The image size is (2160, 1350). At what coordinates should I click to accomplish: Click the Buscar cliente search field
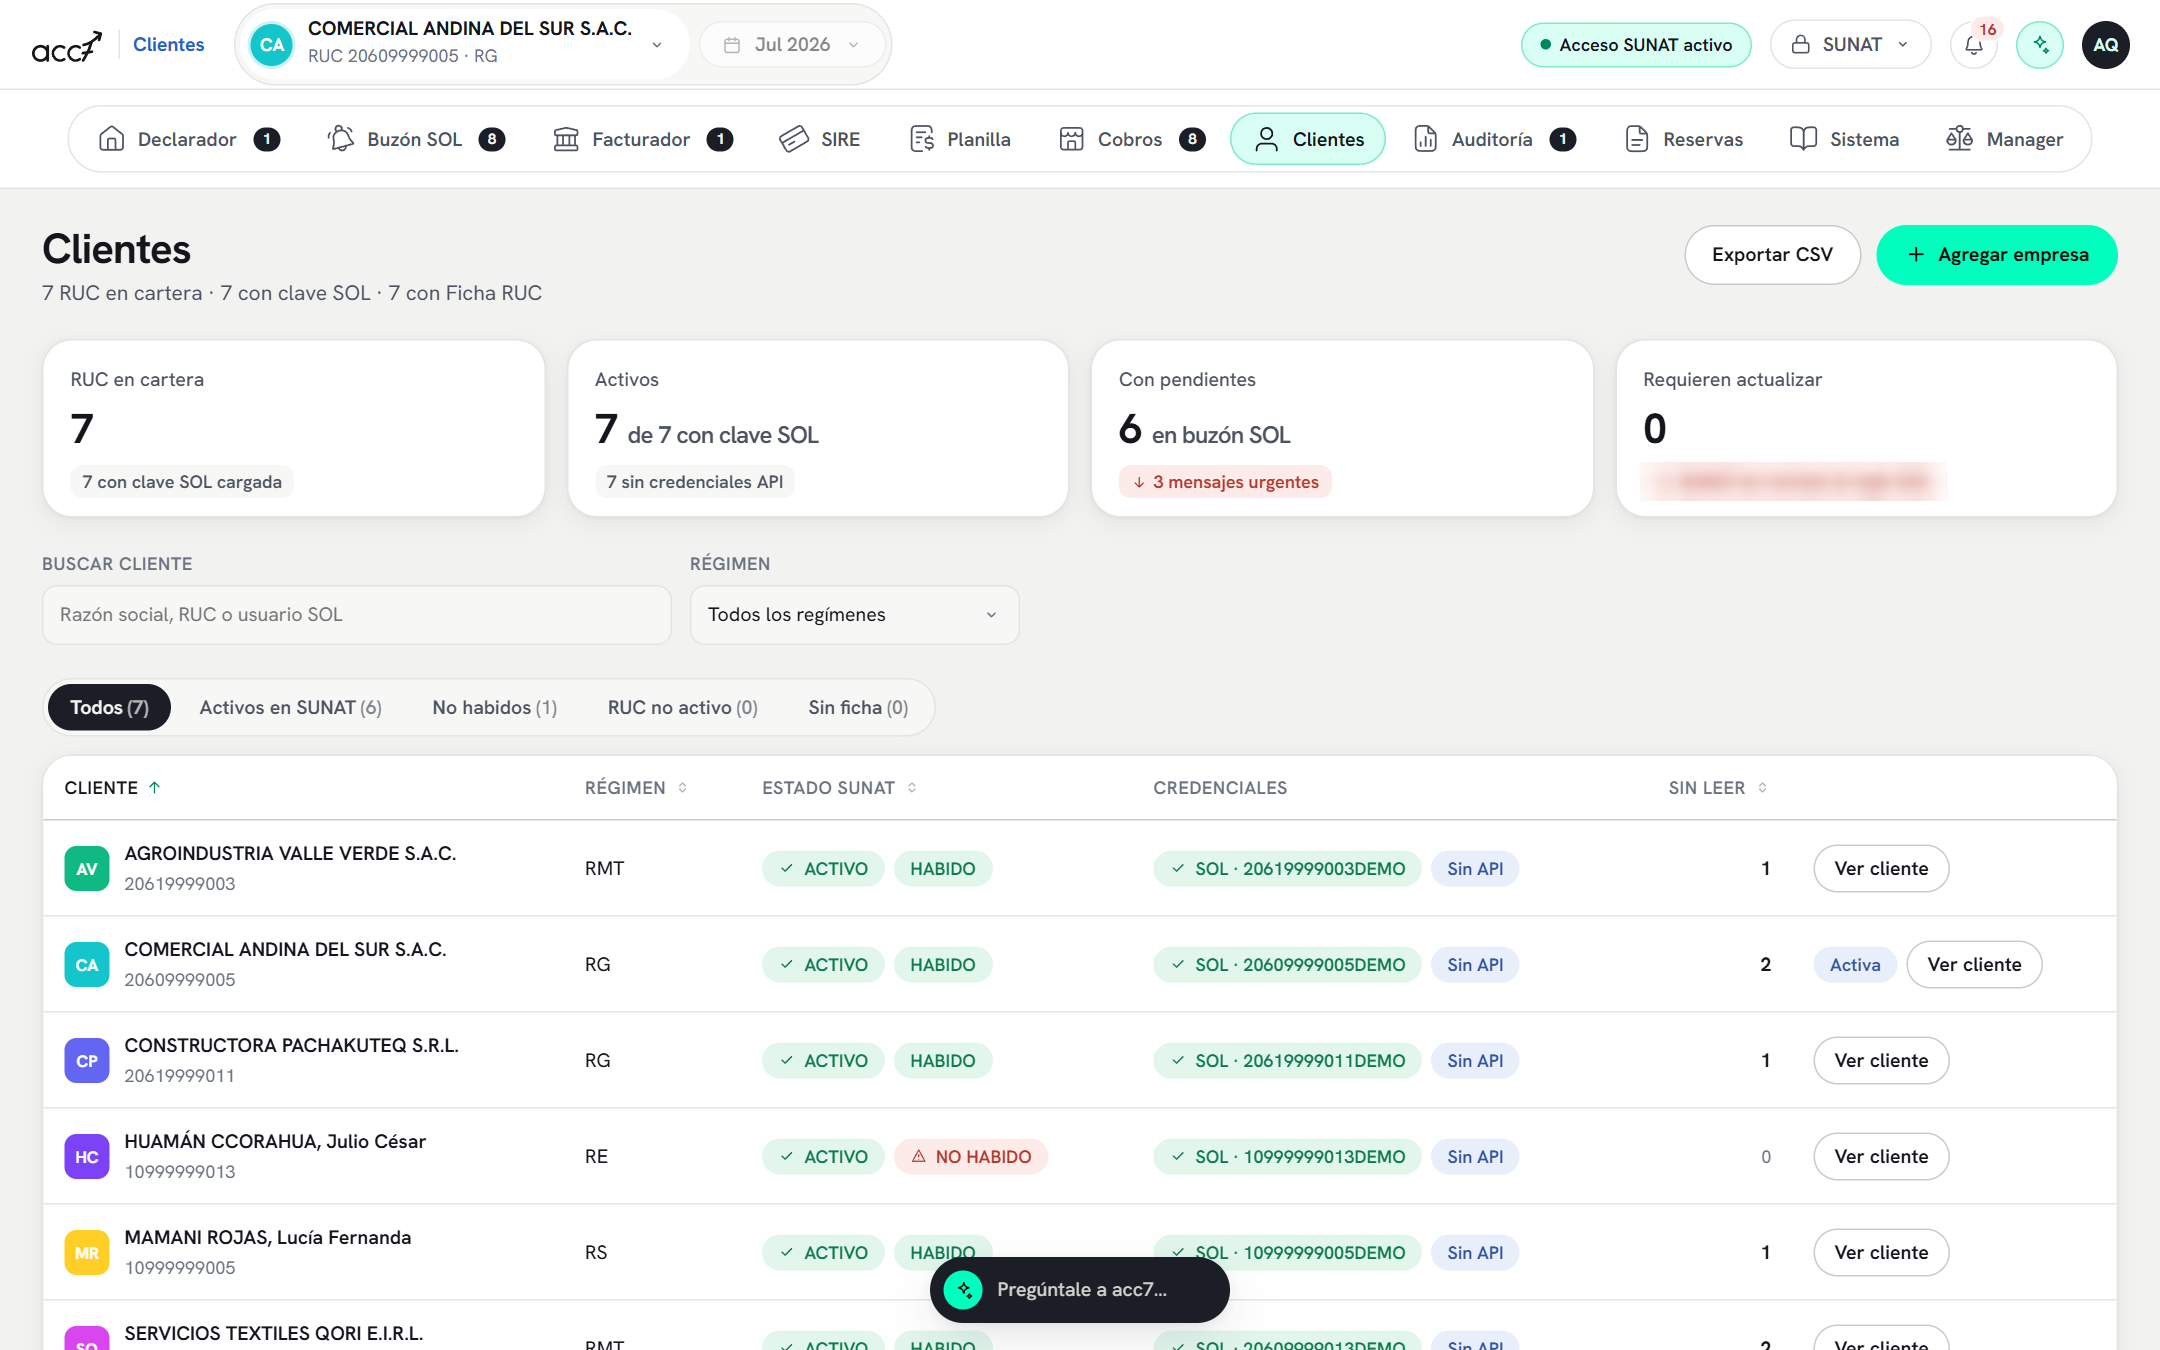point(356,615)
